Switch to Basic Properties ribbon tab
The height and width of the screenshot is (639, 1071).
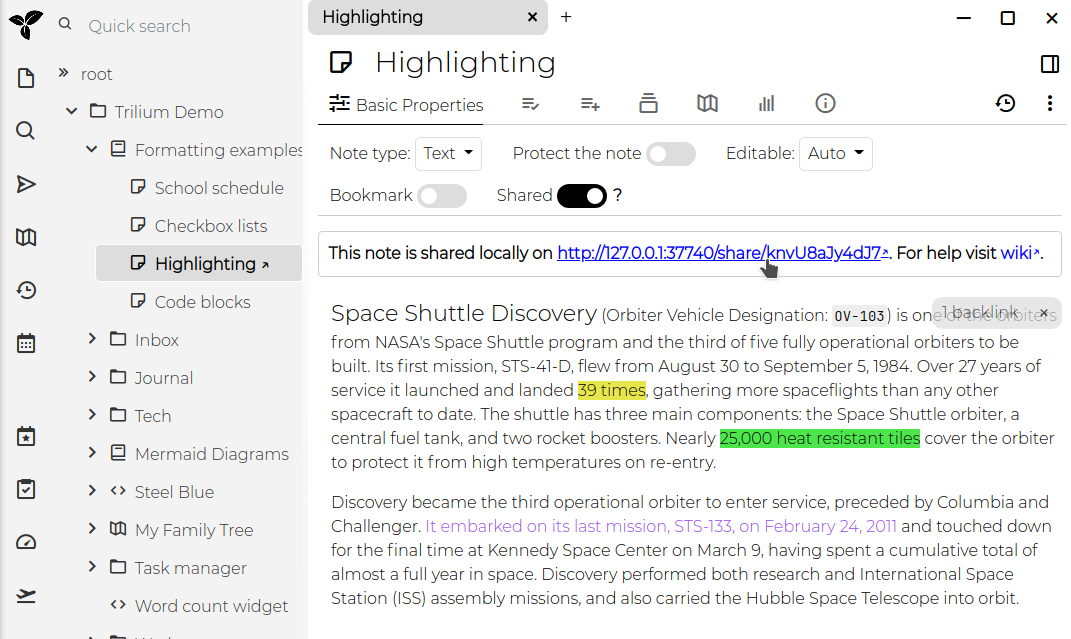coord(406,105)
